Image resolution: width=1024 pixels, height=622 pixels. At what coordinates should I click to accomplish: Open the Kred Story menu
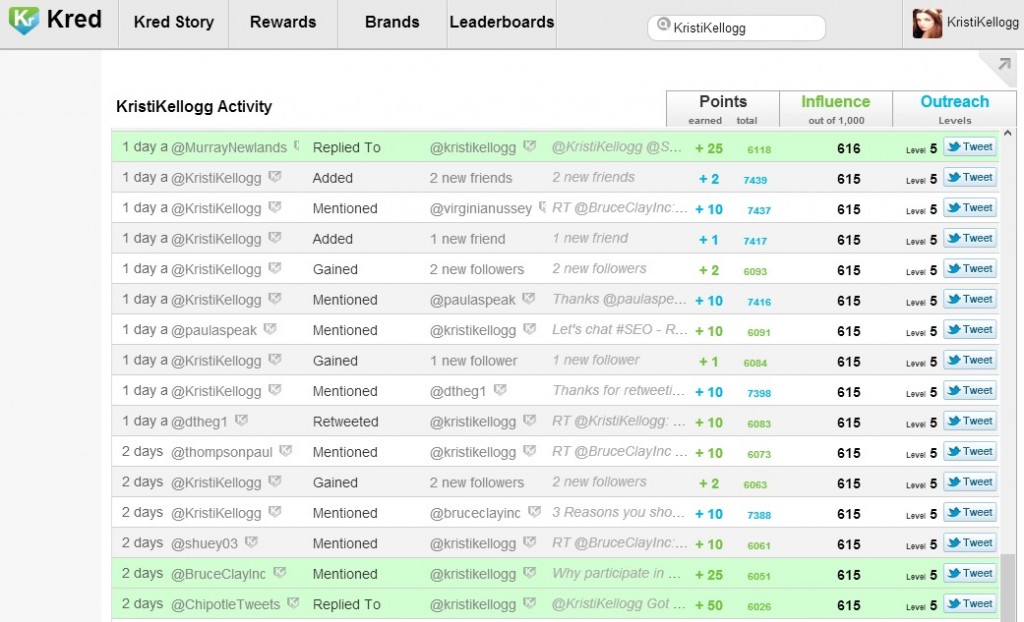(173, 22)
